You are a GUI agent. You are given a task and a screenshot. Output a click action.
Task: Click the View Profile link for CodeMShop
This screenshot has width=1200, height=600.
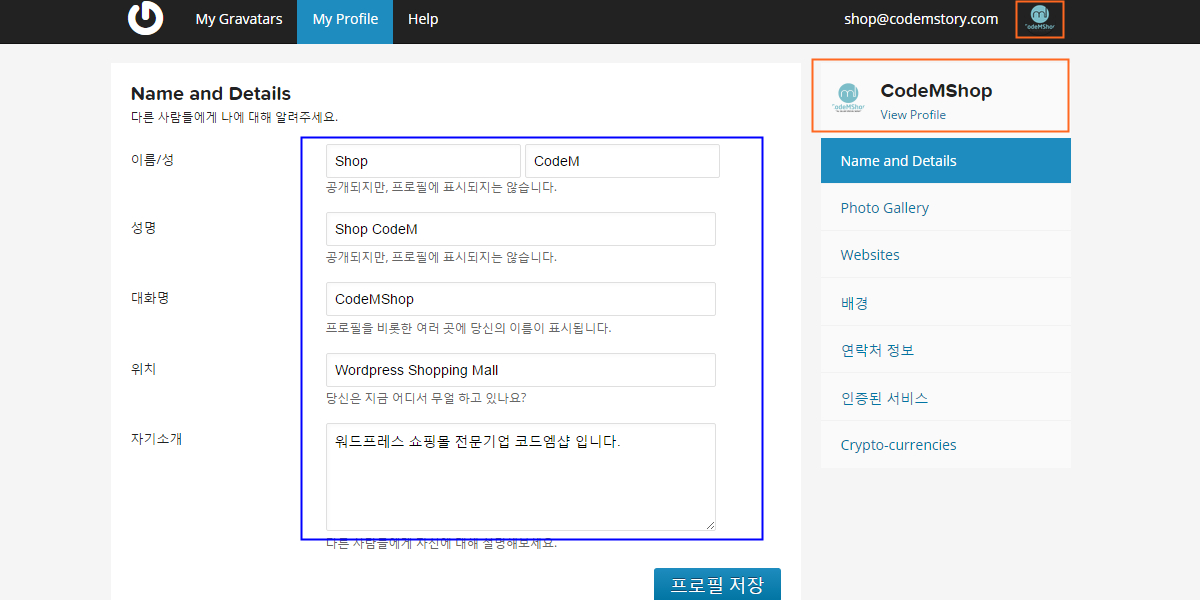coord(913,114)
